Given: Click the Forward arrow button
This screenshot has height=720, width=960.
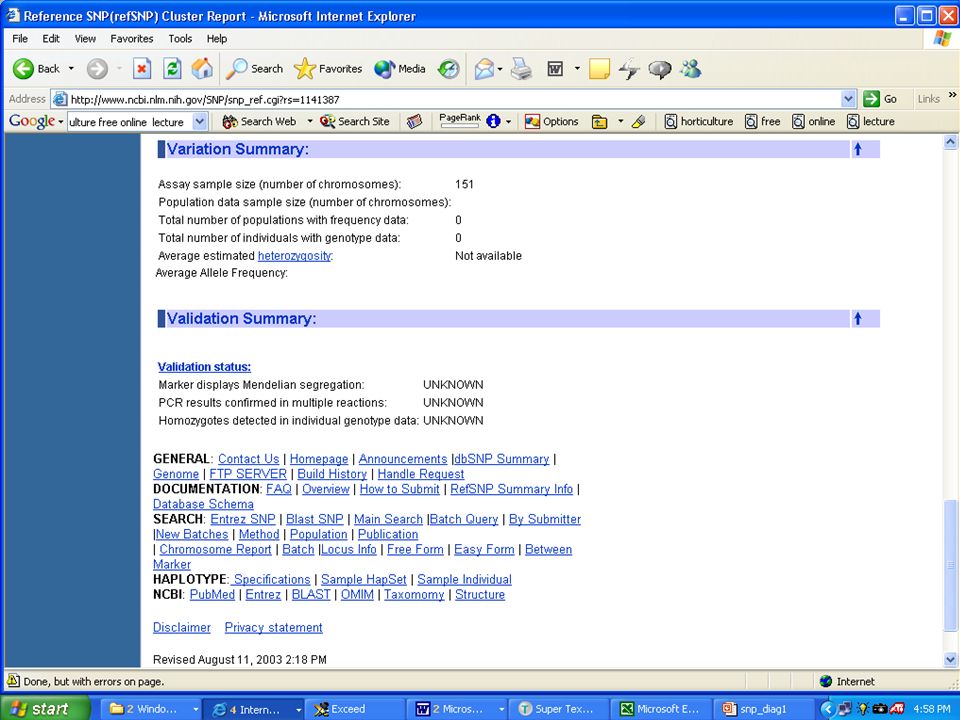Looking at the screenshot, I should (97, 69).
